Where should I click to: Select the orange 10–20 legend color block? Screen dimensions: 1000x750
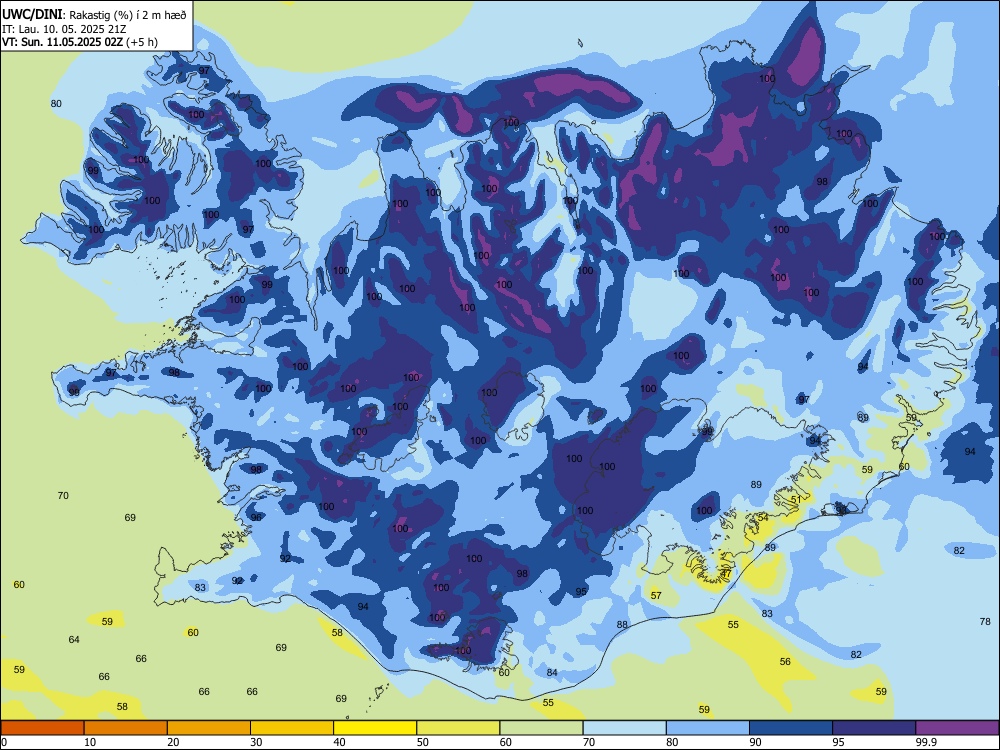[x=126, y=728]
